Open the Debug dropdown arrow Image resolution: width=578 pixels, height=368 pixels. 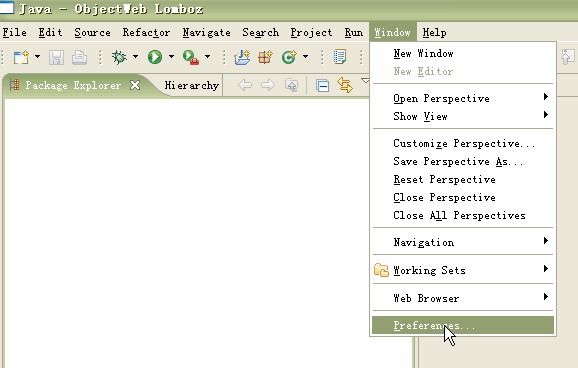pyautogui.click(x=135, y=57)
